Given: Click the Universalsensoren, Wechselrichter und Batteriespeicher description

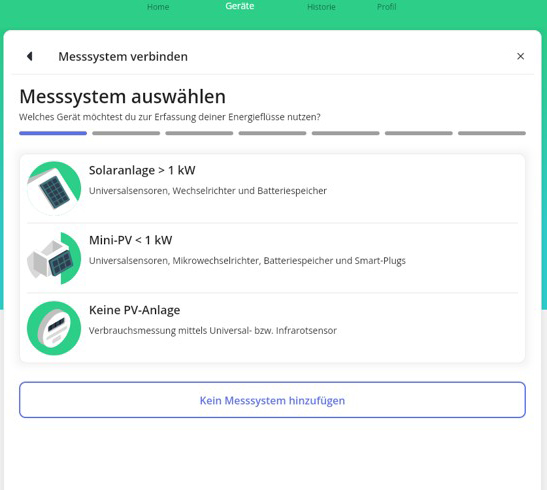Looking at the screenshot, I should pos(208,191).
